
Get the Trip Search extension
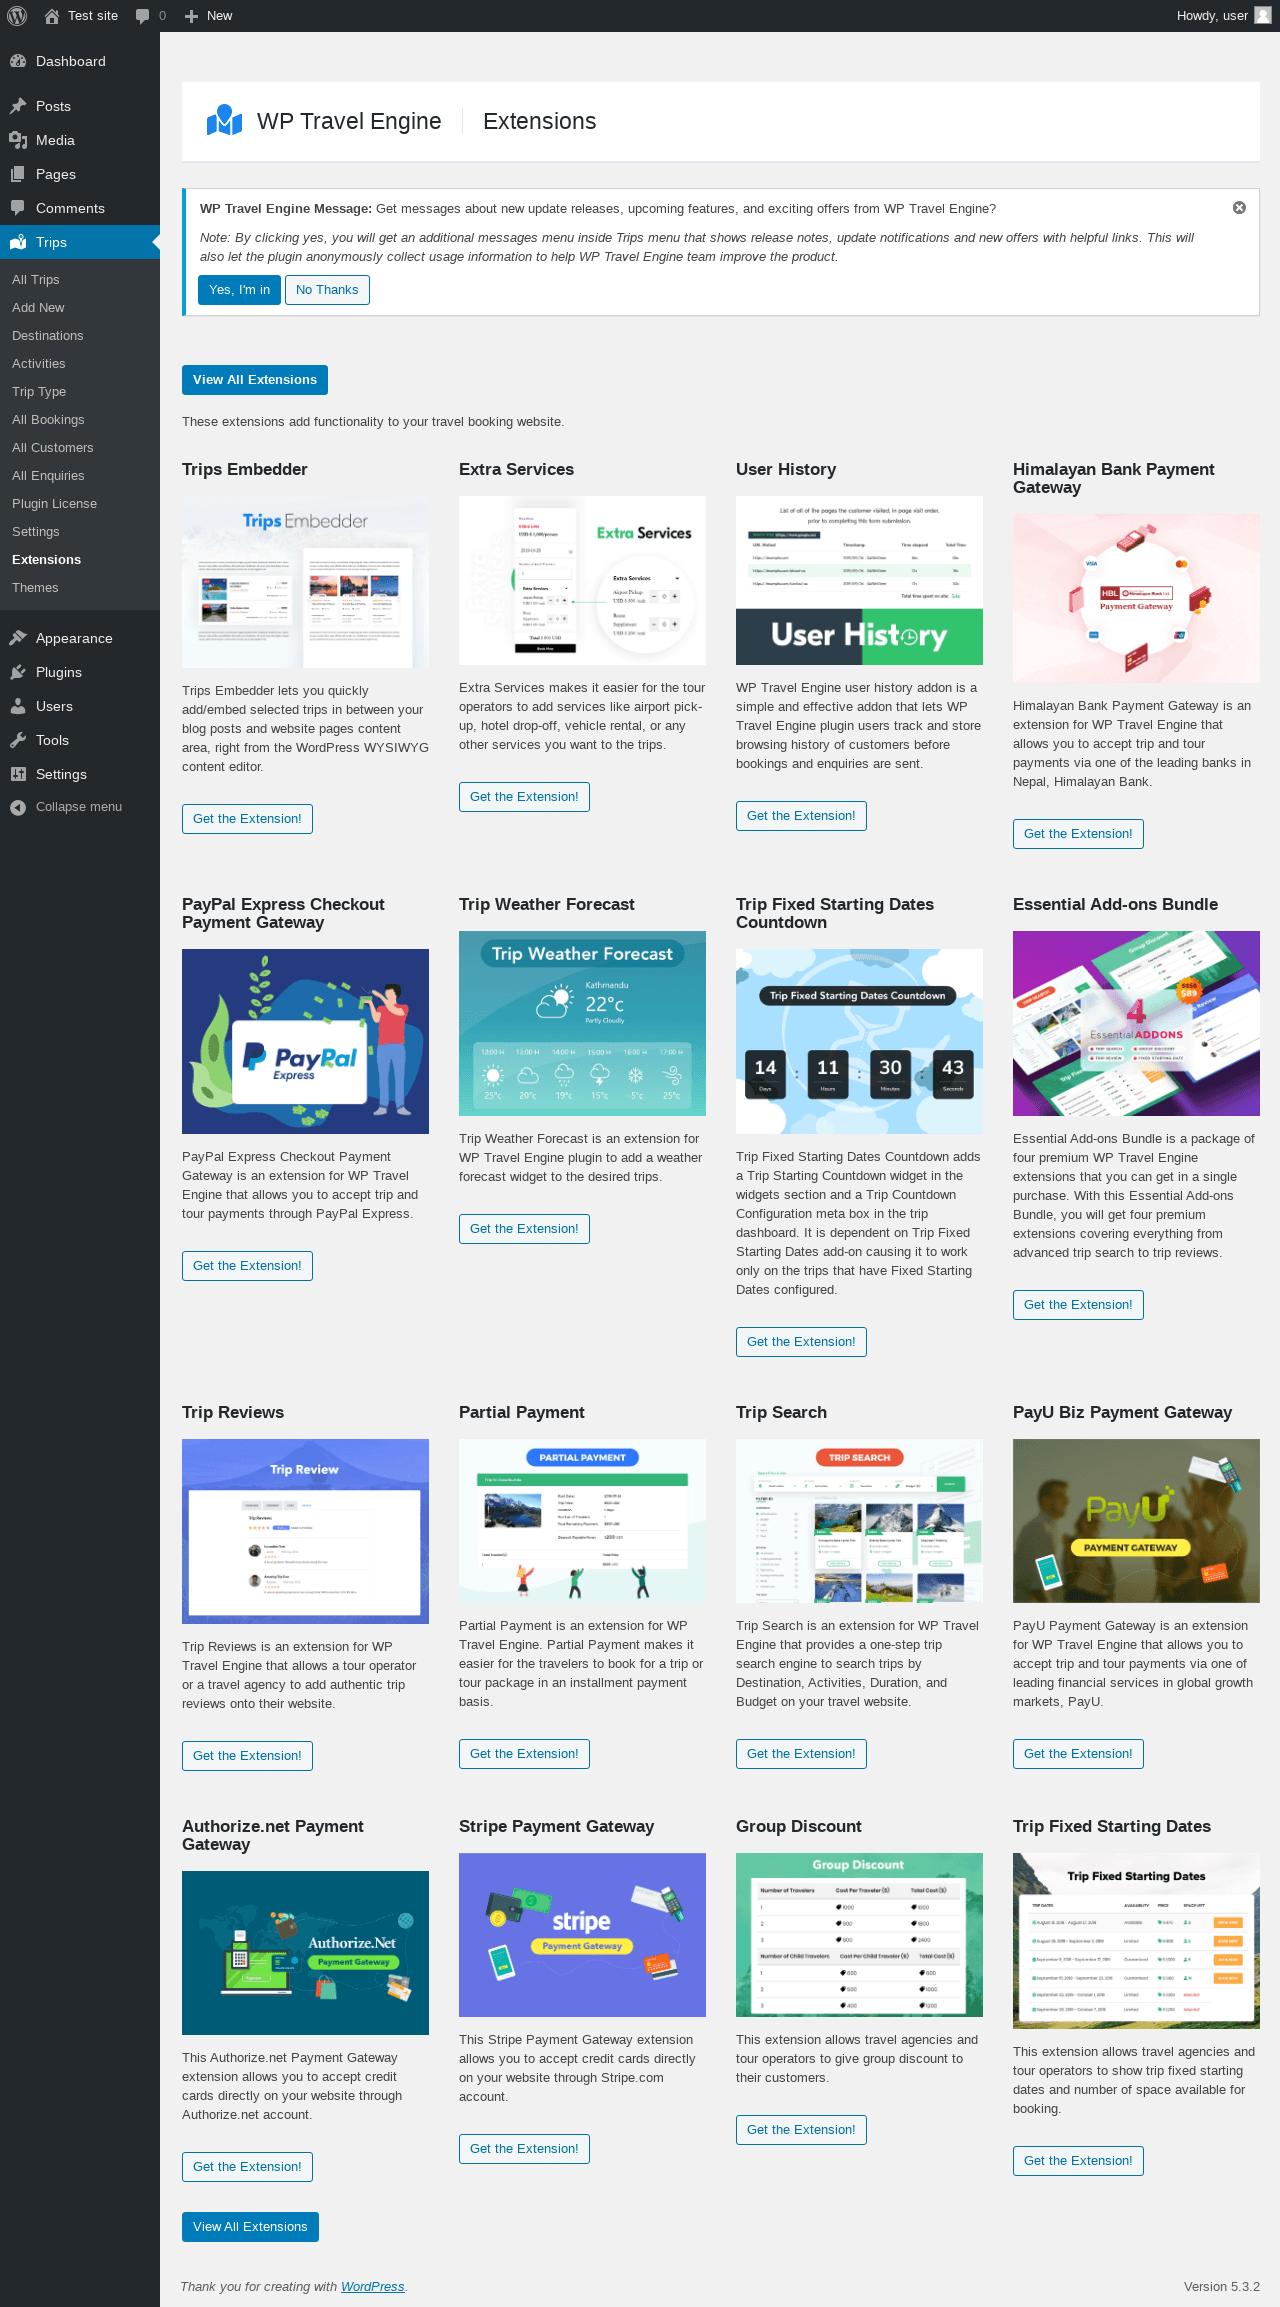801,1754
